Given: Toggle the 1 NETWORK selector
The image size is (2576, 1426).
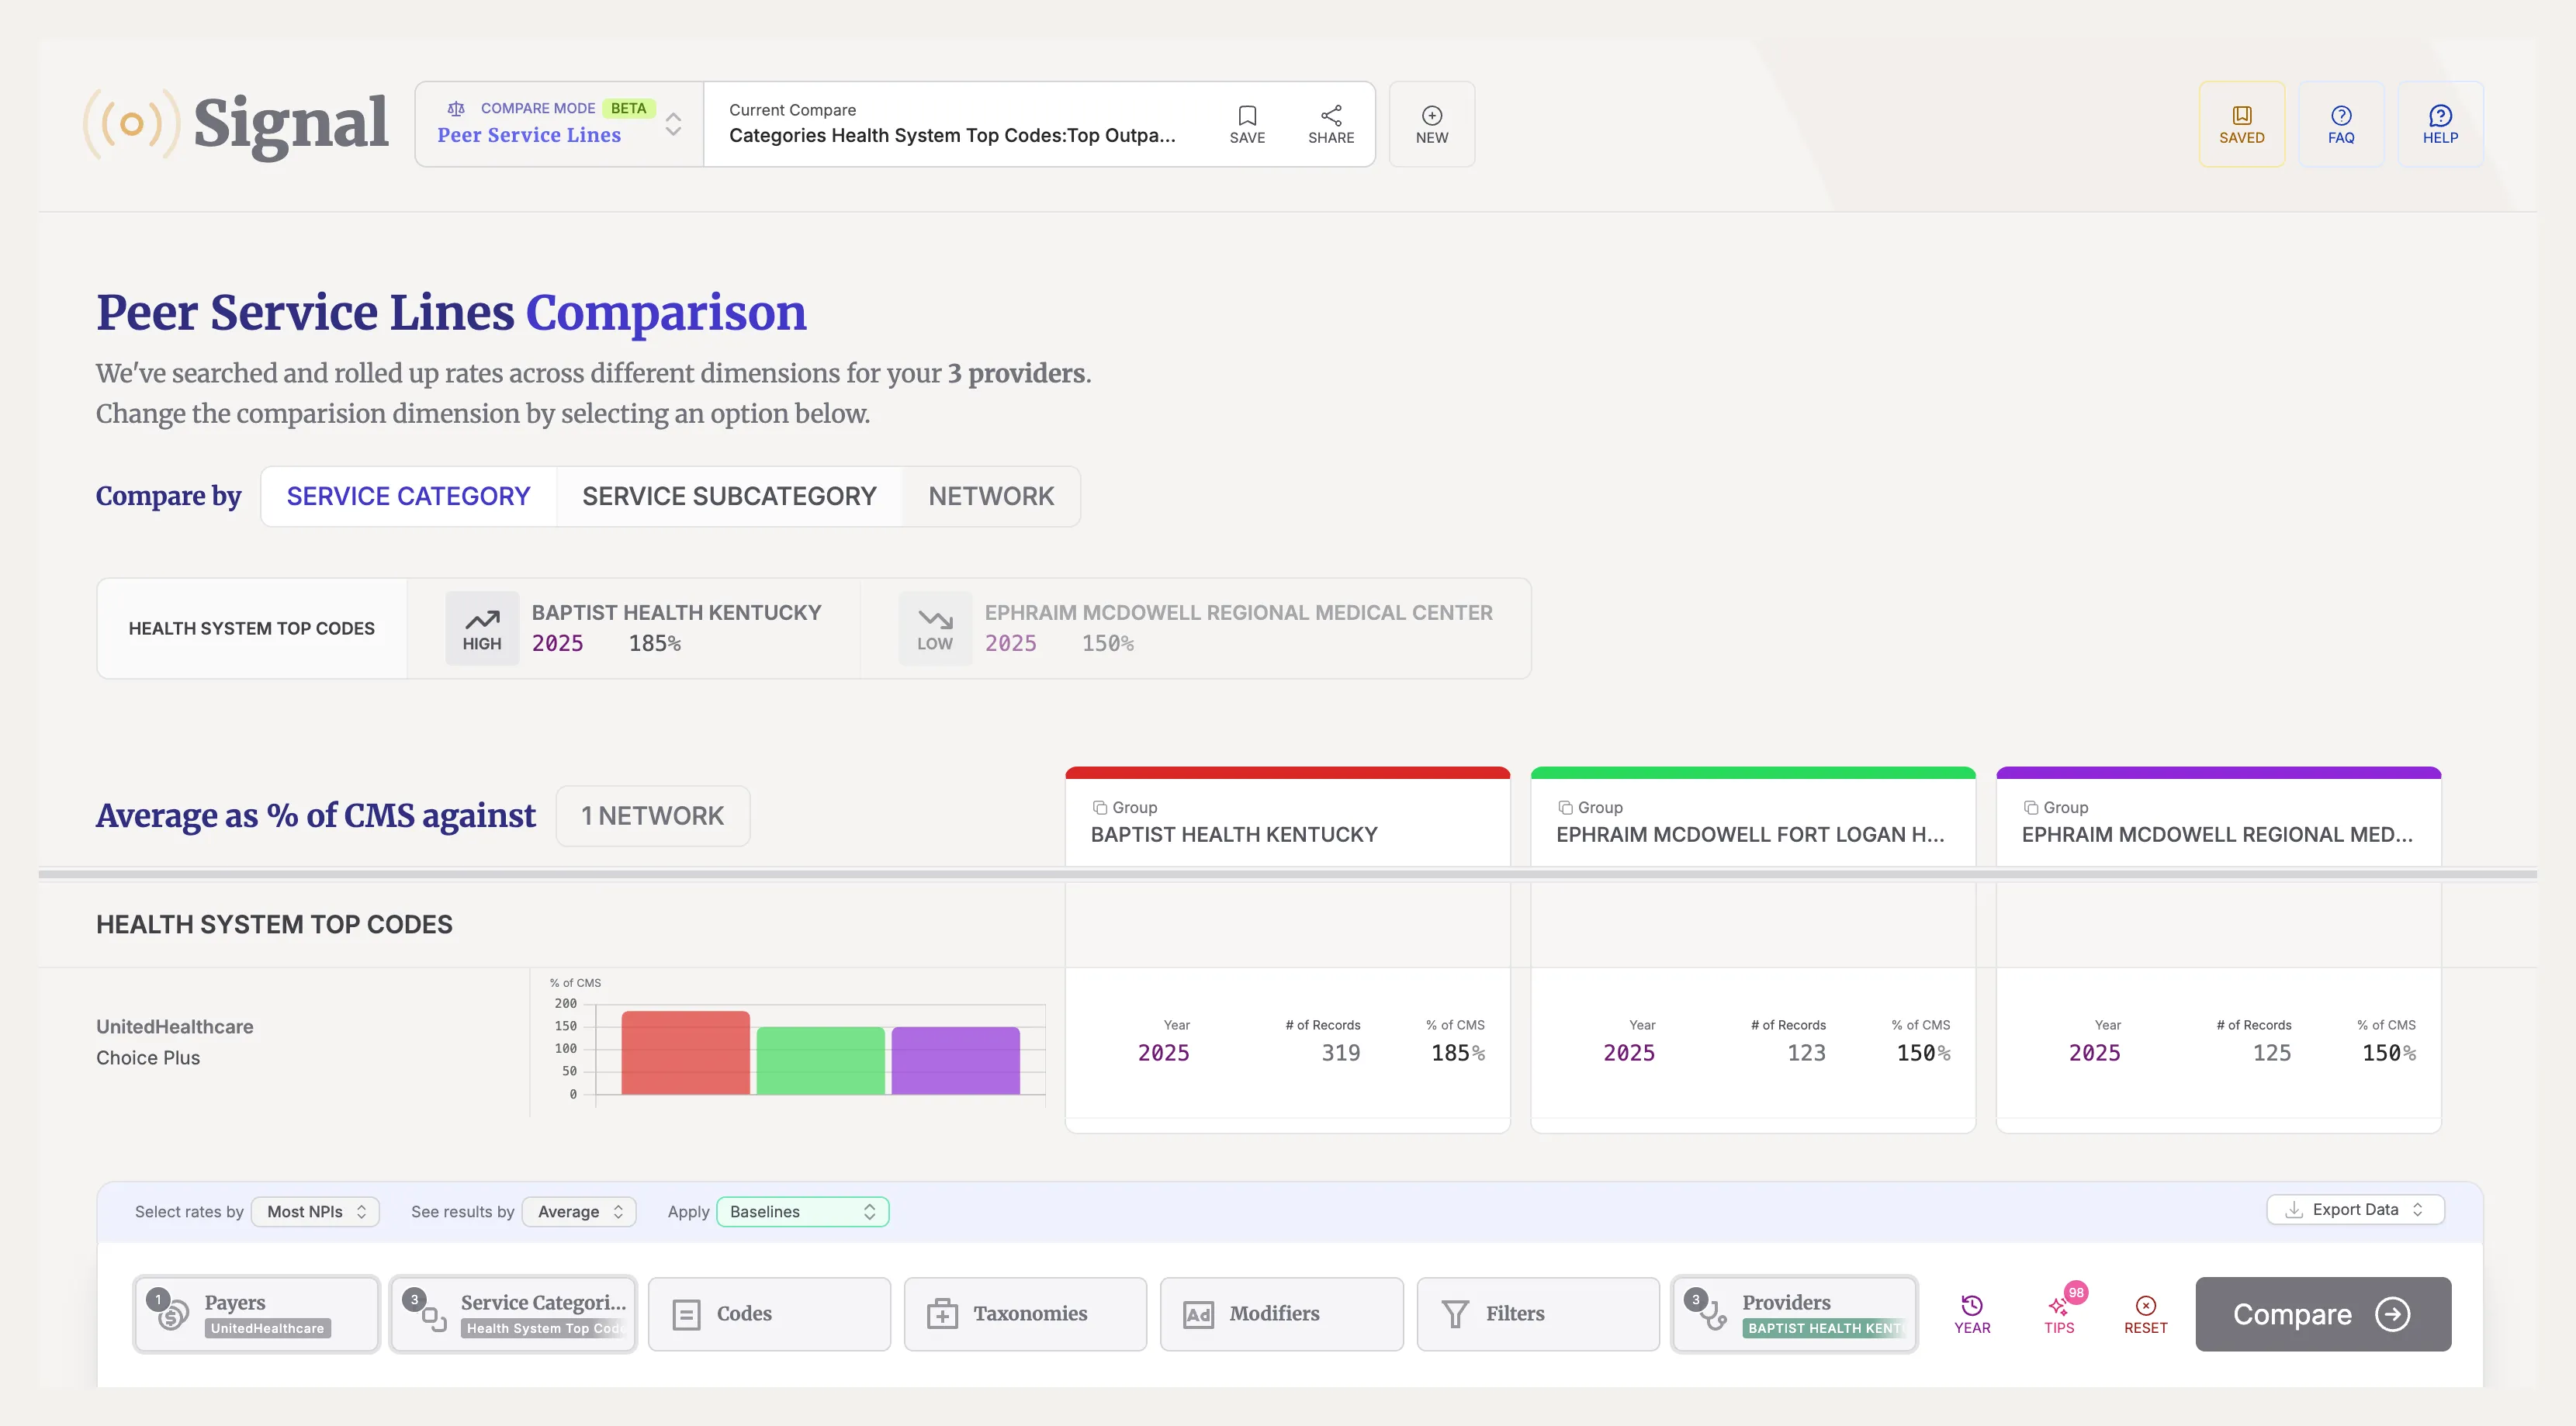Looking at the screenshot, I should [x=653, y=815].
